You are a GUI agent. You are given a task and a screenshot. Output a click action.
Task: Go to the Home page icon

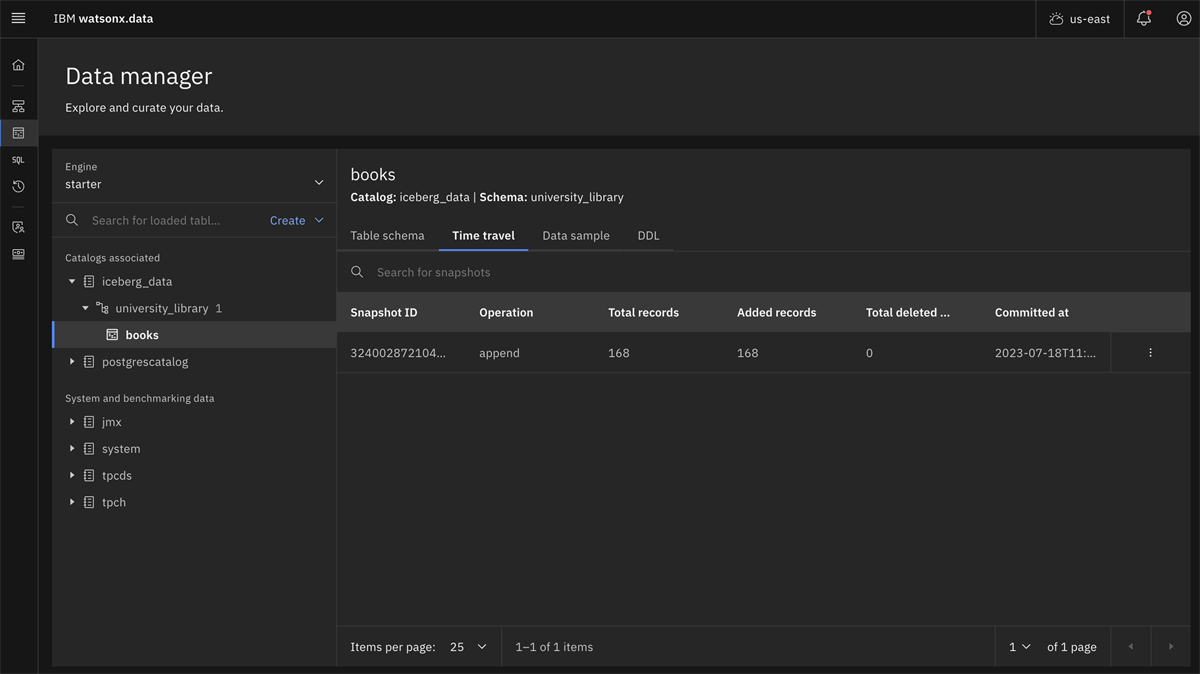[x=18, y=65]
